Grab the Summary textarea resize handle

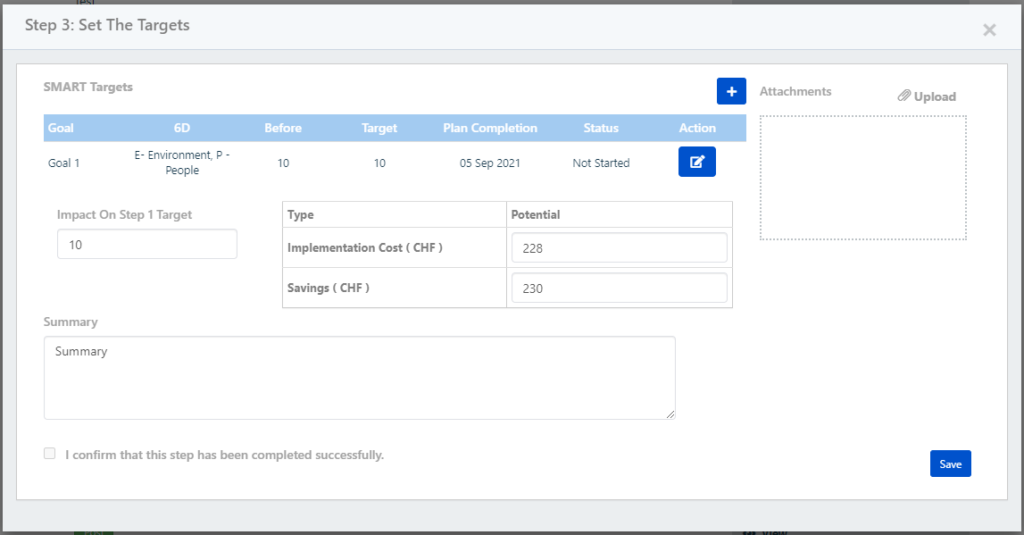pos(670,414)
